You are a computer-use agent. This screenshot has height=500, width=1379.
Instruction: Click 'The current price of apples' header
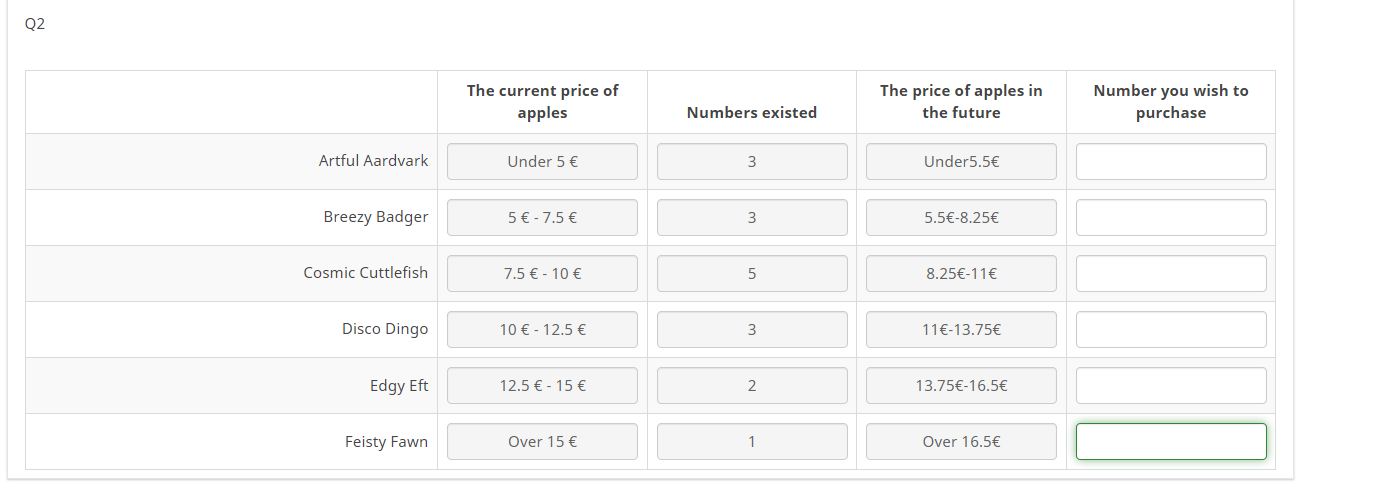click(x=542, y=102)
